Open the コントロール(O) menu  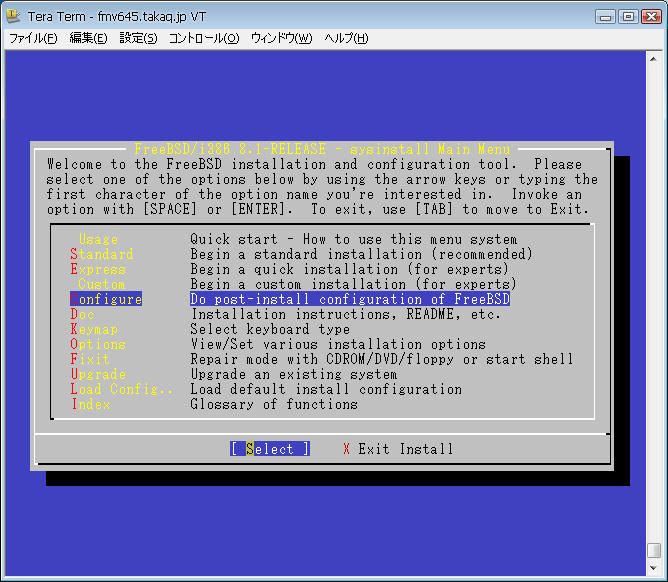pos(203,38)
